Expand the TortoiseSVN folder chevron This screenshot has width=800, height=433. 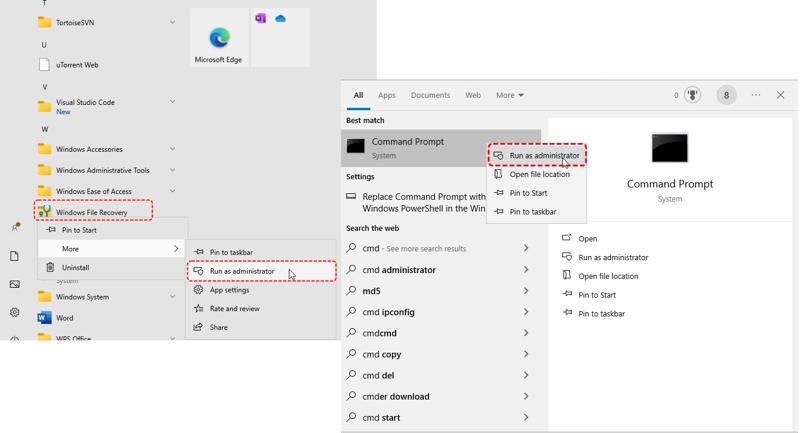pyautogui.click(x=172, y=22)
